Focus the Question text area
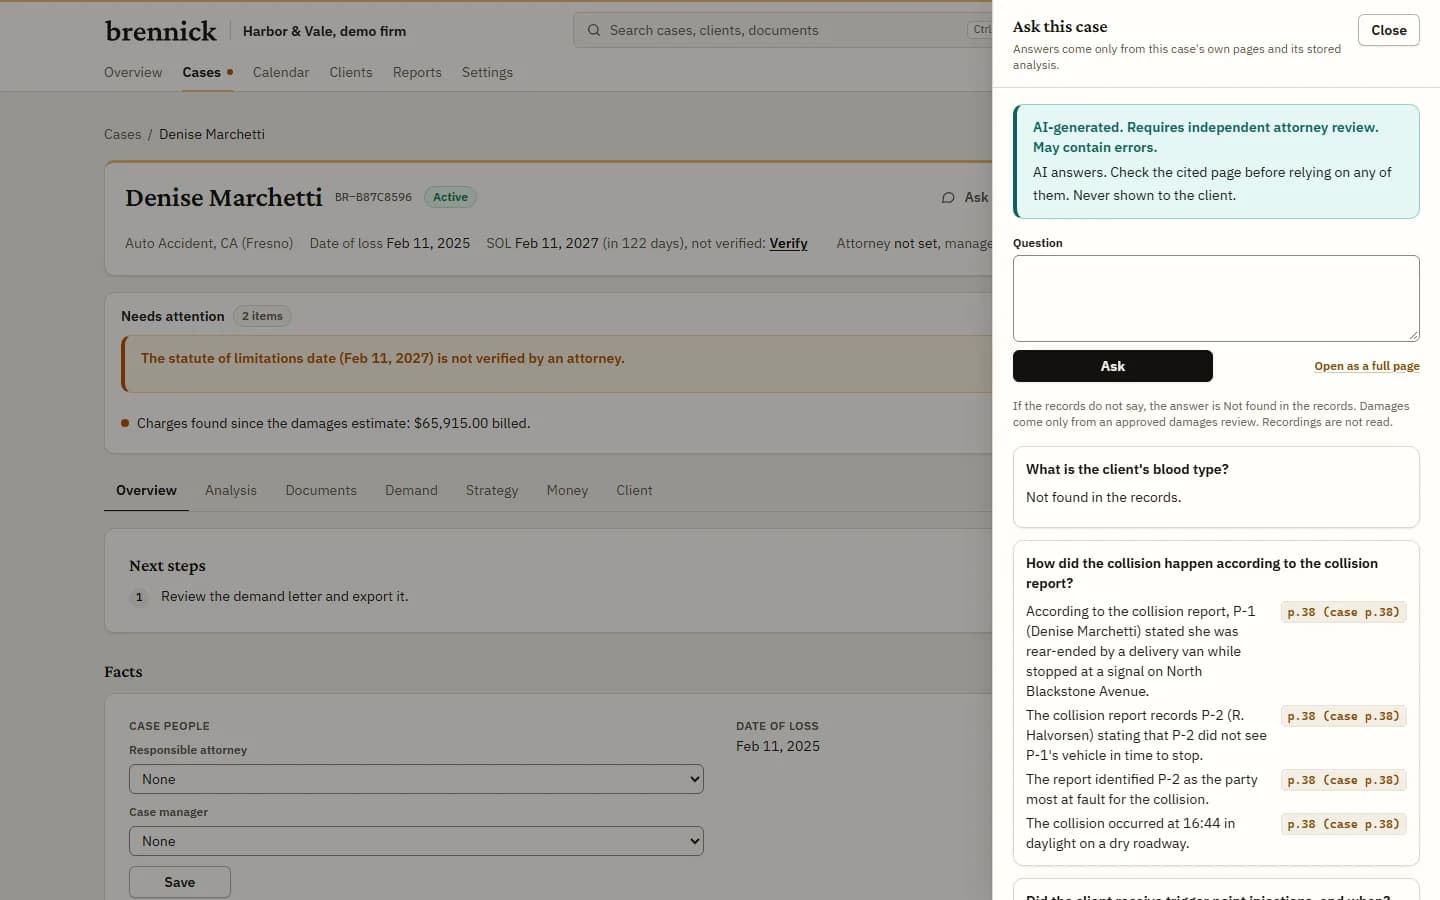Image resolution: width=1440 pixels, height=900 pixels. pos(1216,298)
